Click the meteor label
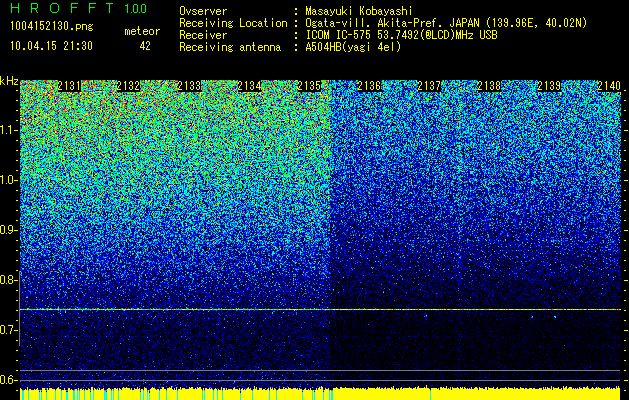Screen dimensions: 629x400 (x=142, y=31)
